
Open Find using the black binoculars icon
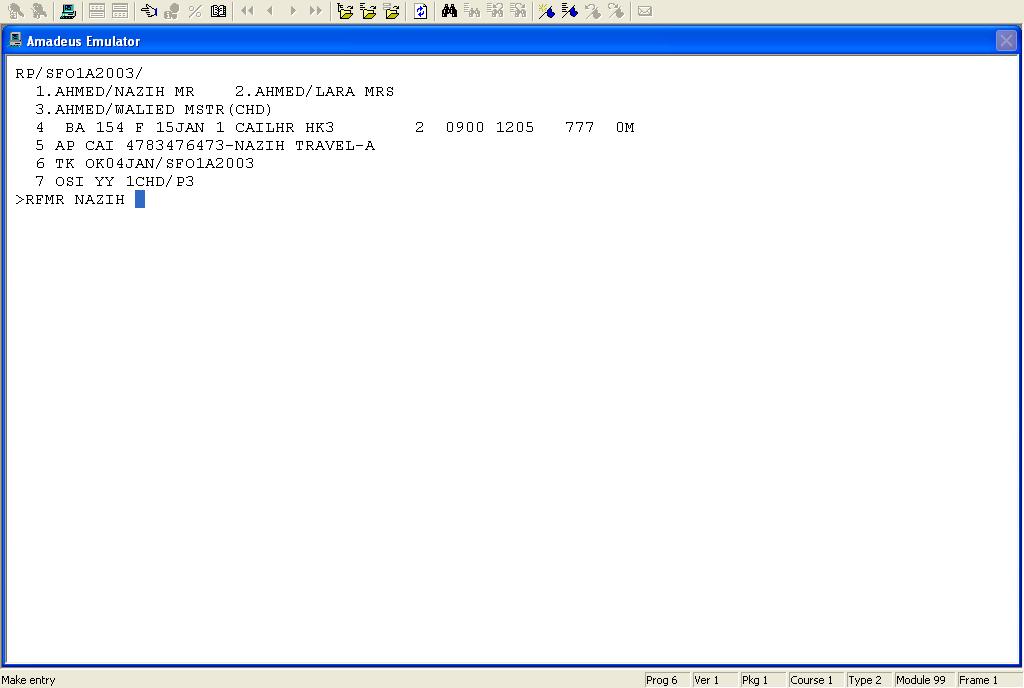tap(449, 11)
